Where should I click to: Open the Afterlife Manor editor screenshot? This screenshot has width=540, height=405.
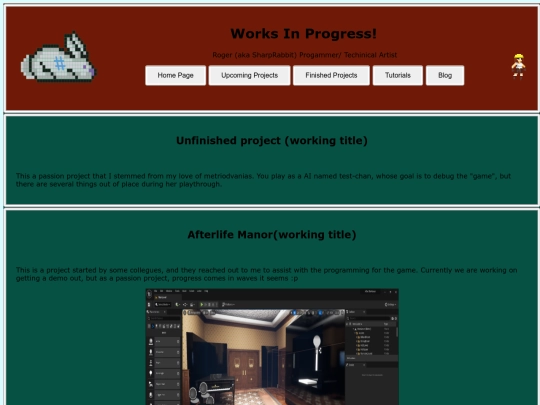tap(272, 347)
